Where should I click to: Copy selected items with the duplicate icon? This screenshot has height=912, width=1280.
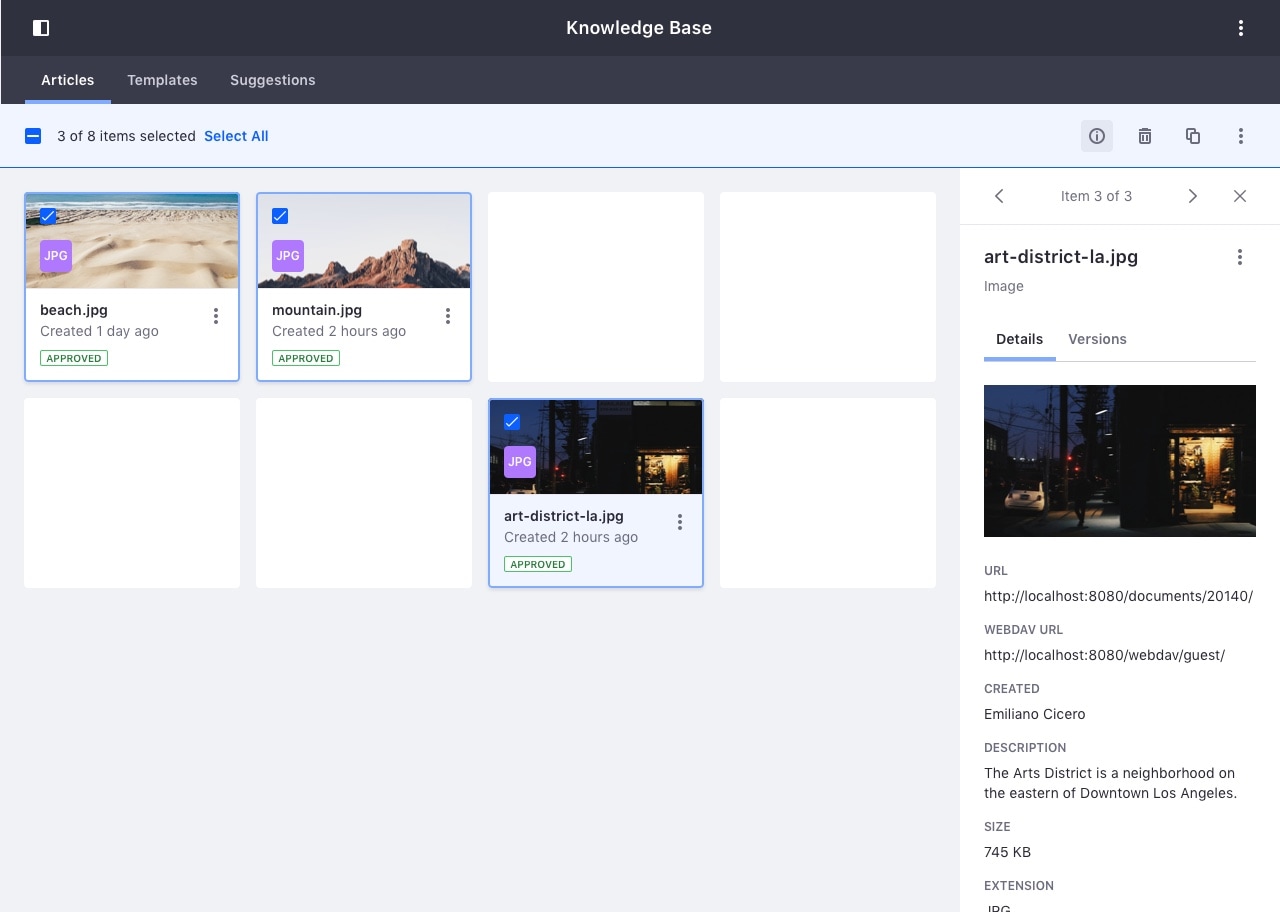(x=1192, y=136)
